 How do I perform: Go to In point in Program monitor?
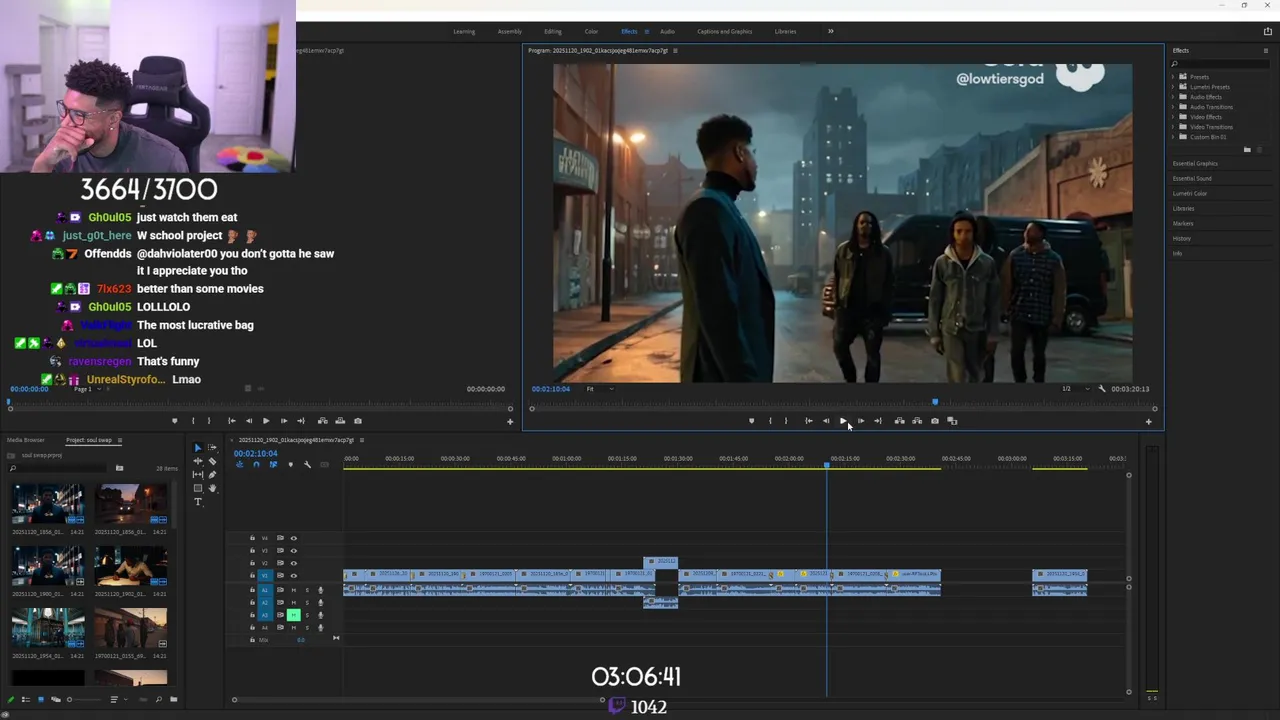click(x=809, y=421)
